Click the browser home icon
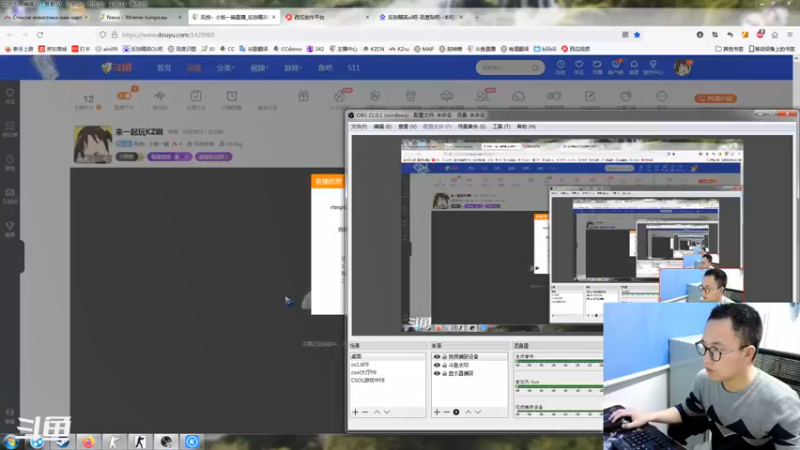The height and width of the screenshot is (450, 800). (774, 35)
